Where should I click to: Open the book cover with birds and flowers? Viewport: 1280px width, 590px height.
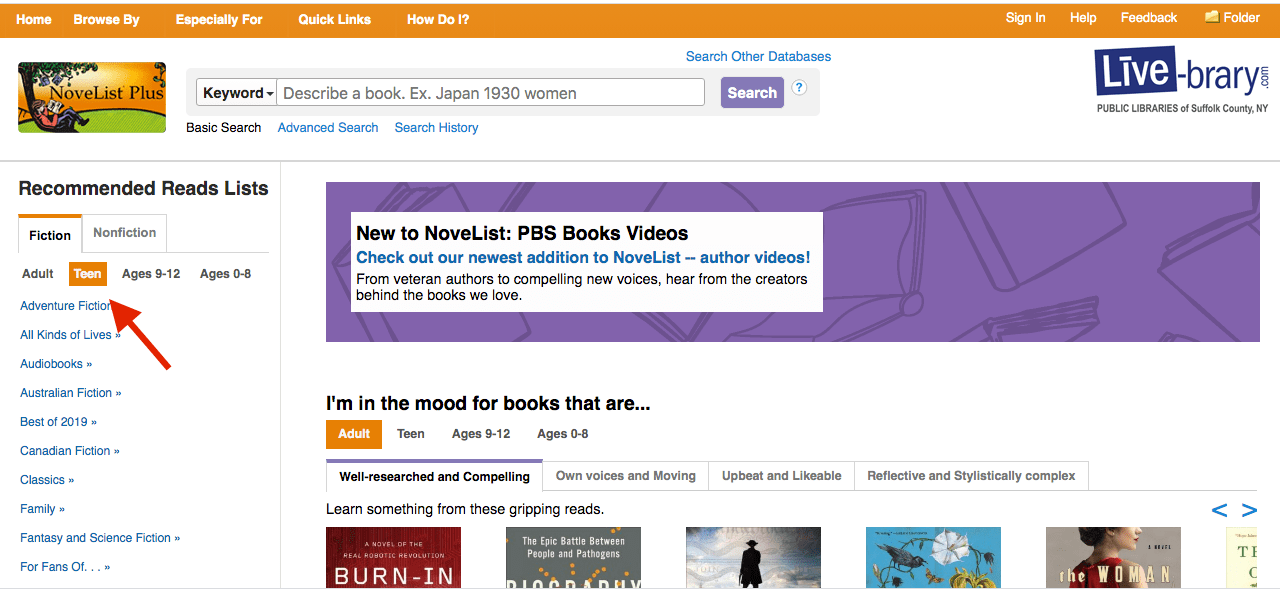[x=933, y=557]
